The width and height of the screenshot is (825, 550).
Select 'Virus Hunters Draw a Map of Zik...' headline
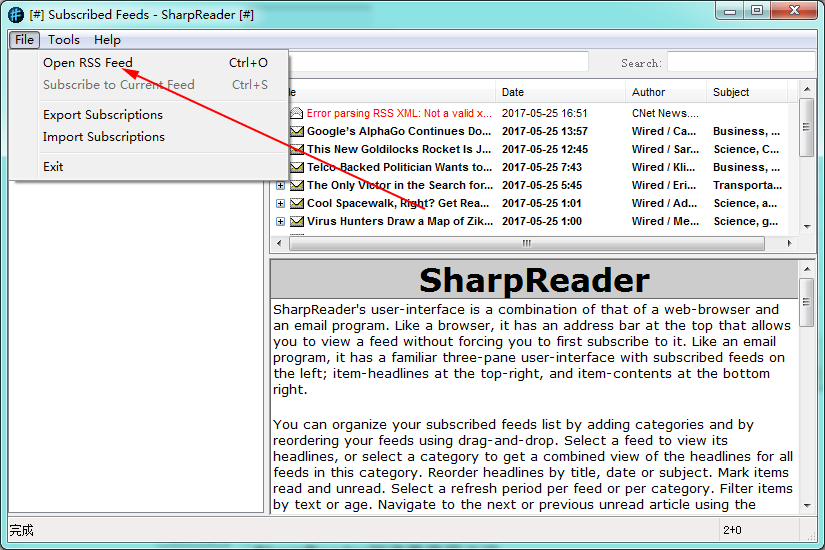[400, 222]
